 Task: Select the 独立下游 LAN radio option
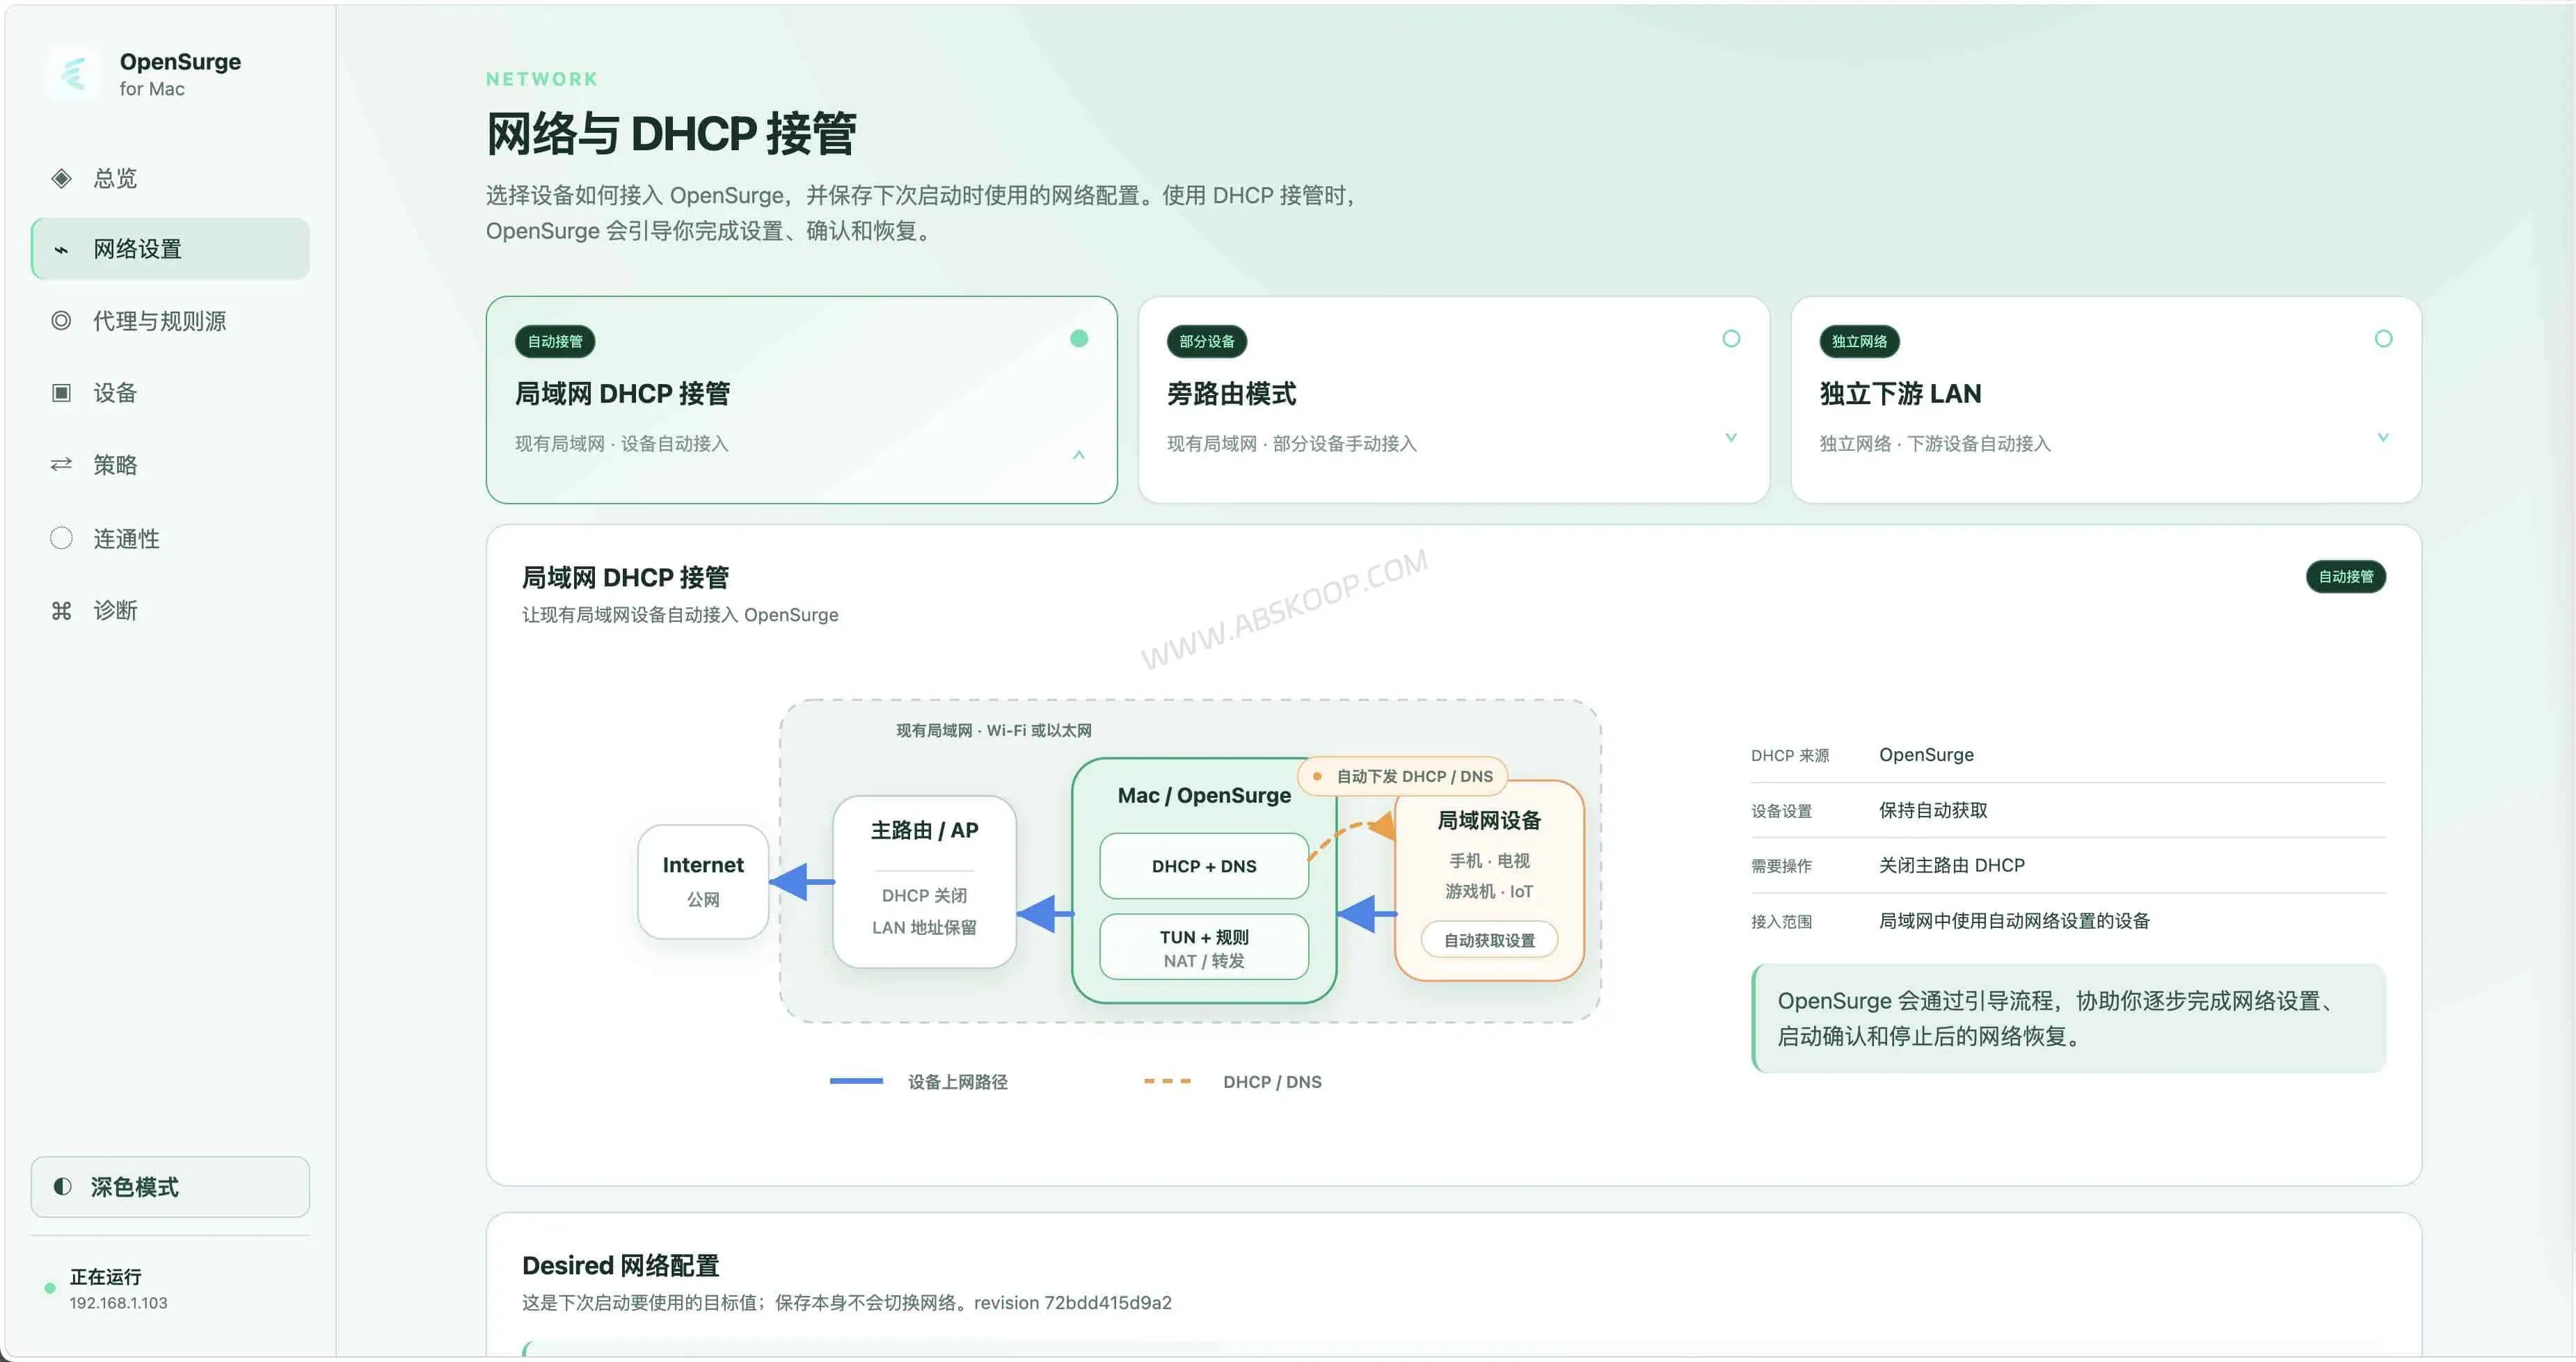click(x=2383, y=339)
